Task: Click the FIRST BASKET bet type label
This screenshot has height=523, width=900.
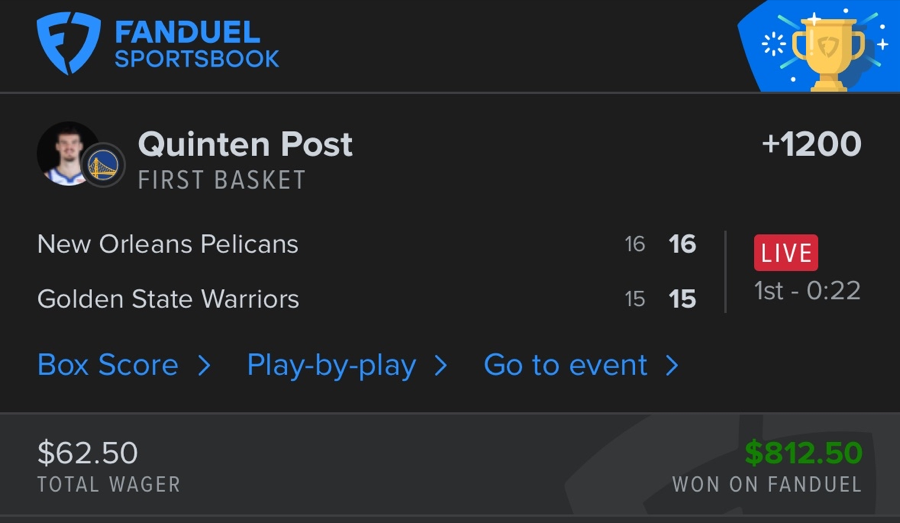Action: [222, 180]
